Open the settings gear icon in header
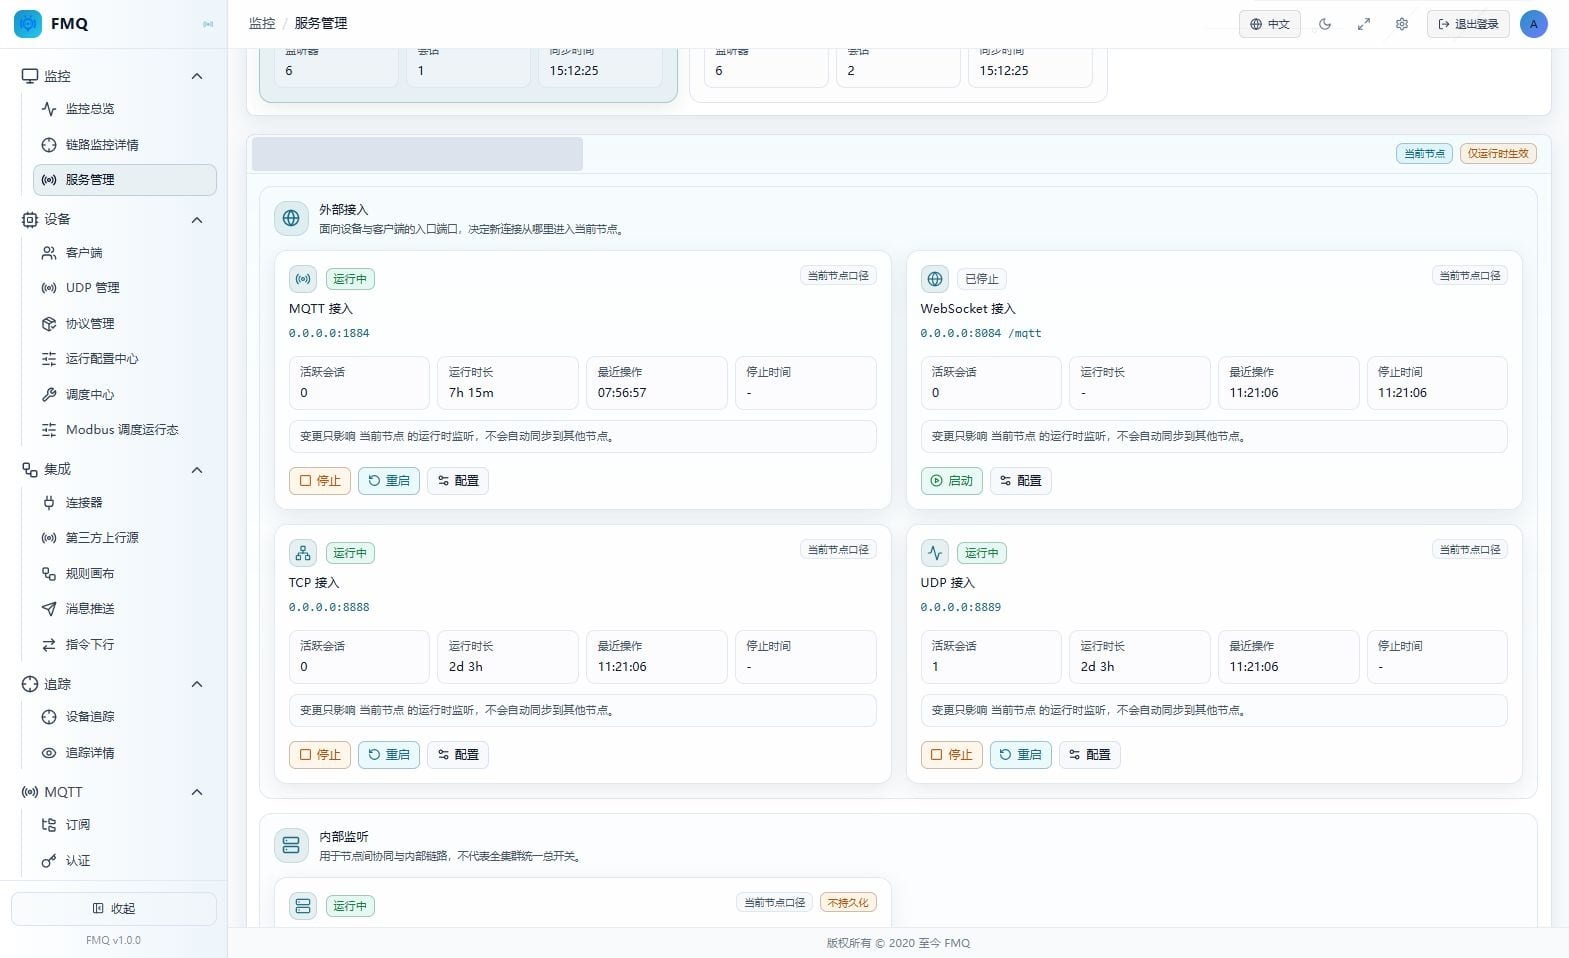Screen dimensions: 1569x958 [1402, 24]
